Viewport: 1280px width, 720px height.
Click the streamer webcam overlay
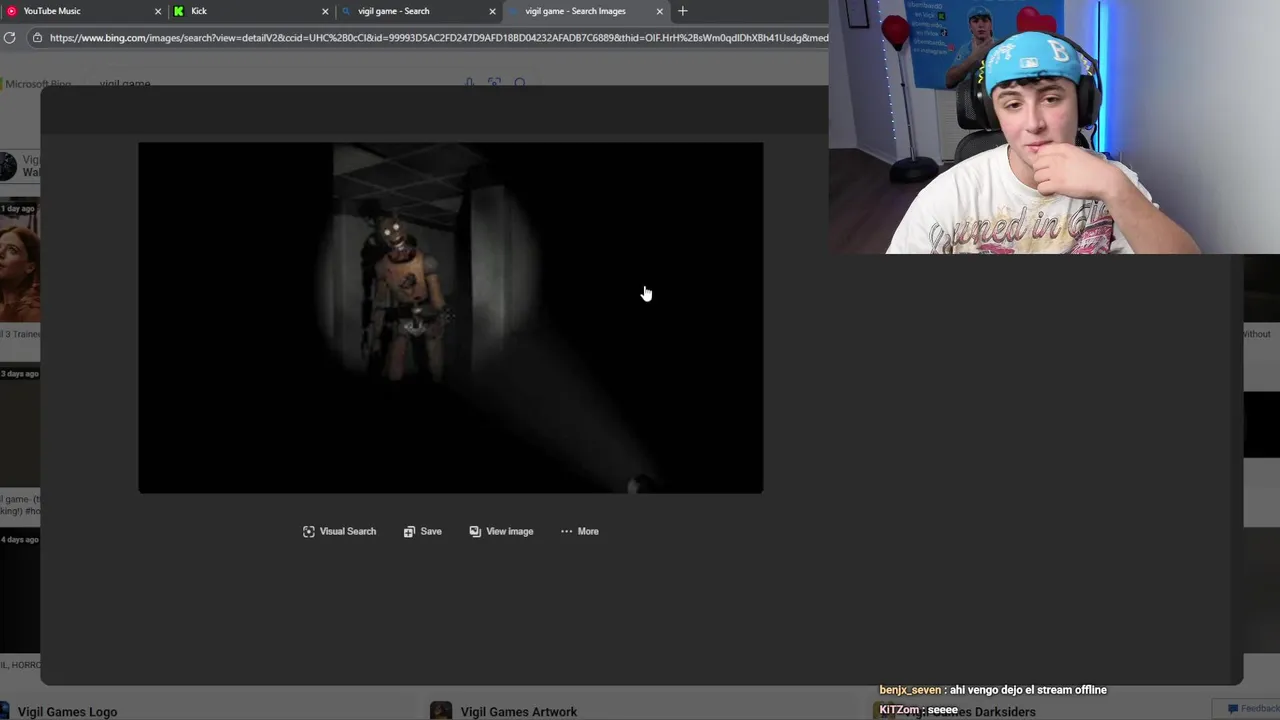1054,127
